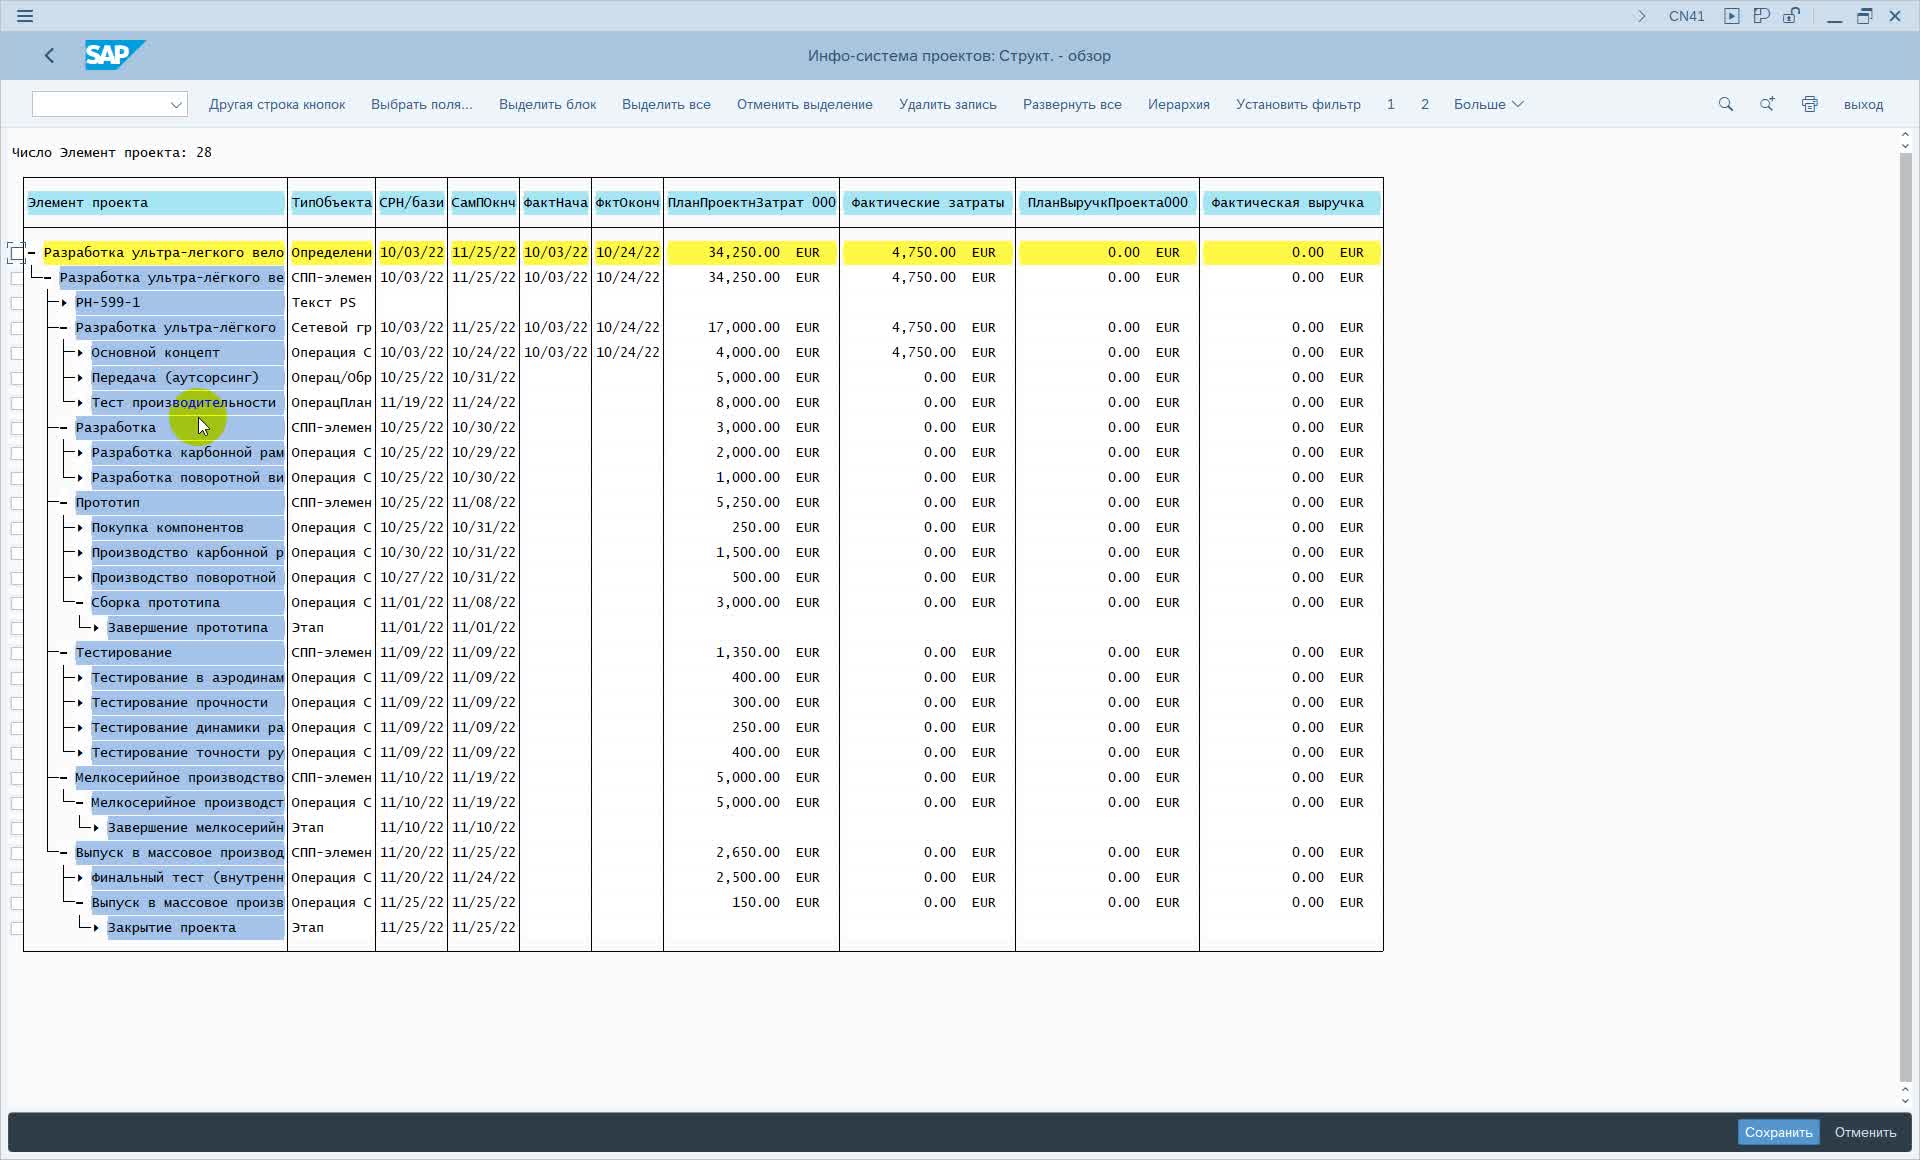1920x1160 pixels.
Task: Click the 8,000.00 planned cost cell
Action: (x=747, y=402)
